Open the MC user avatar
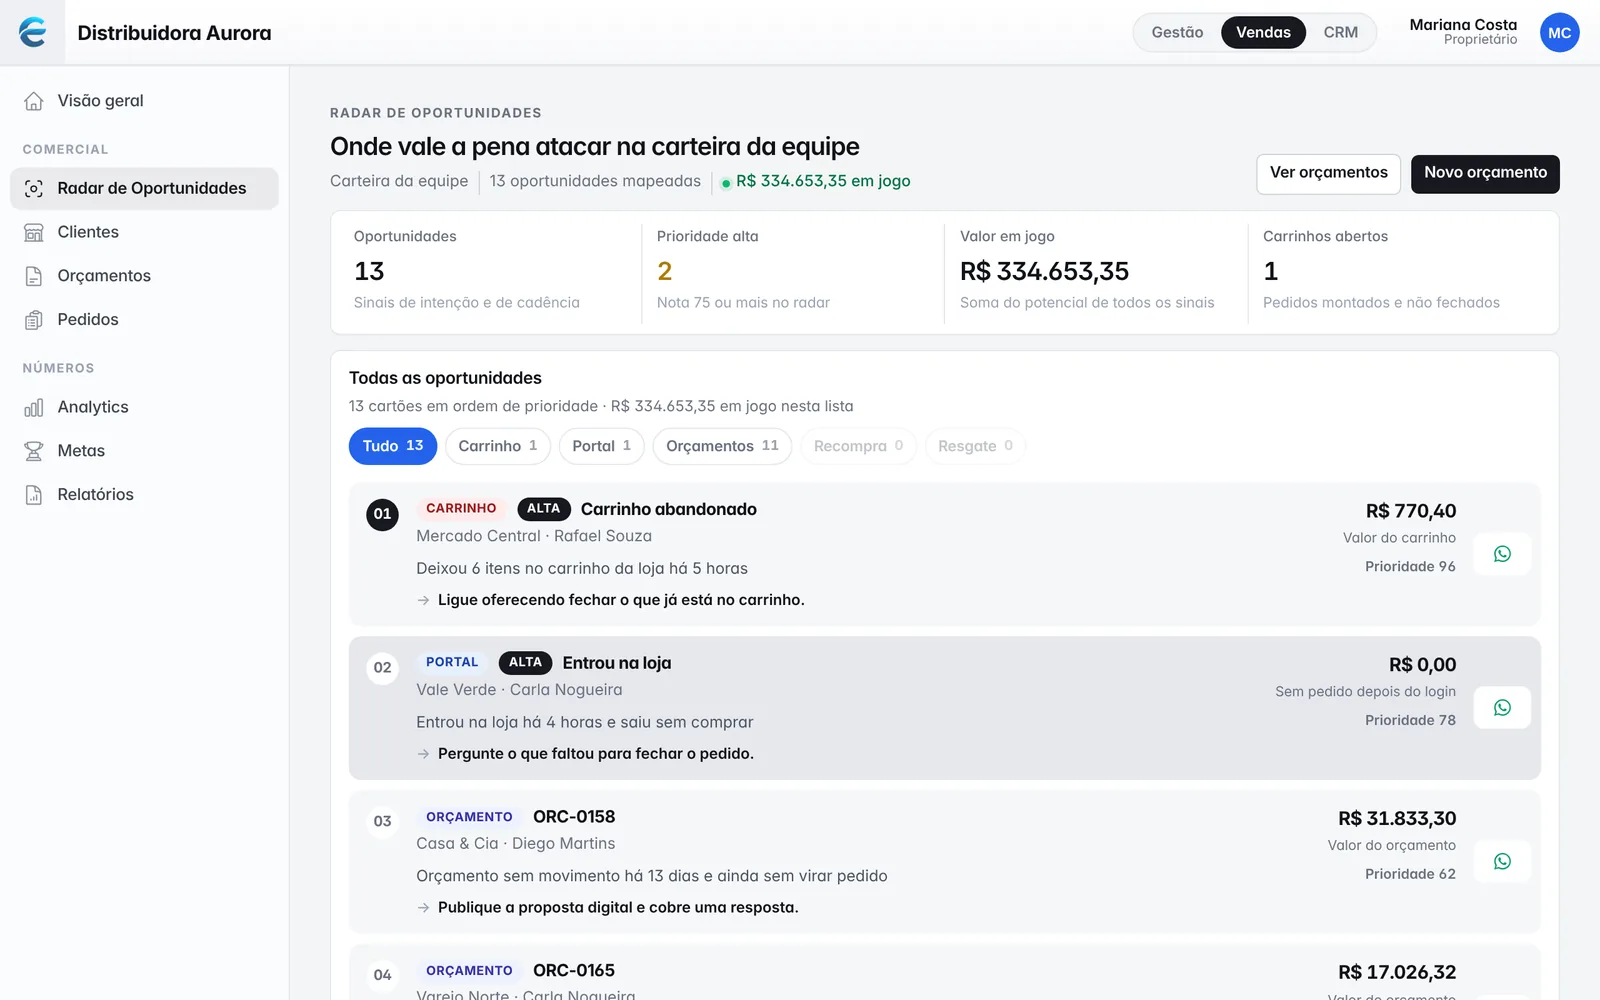Viewport: 1600px width, 1000px height. [x=1559, y=33]
